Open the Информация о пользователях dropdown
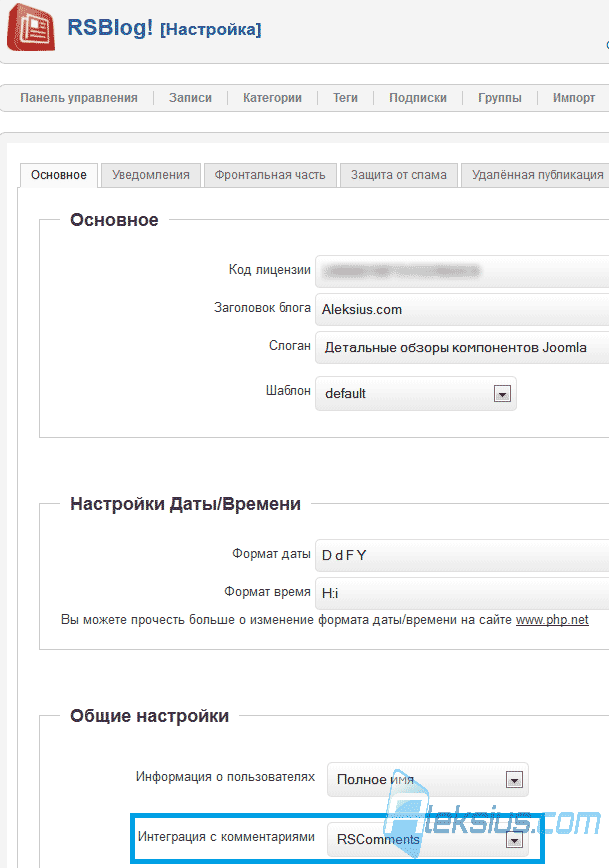This screenshot has height=868, width=609. click(428, 779)
